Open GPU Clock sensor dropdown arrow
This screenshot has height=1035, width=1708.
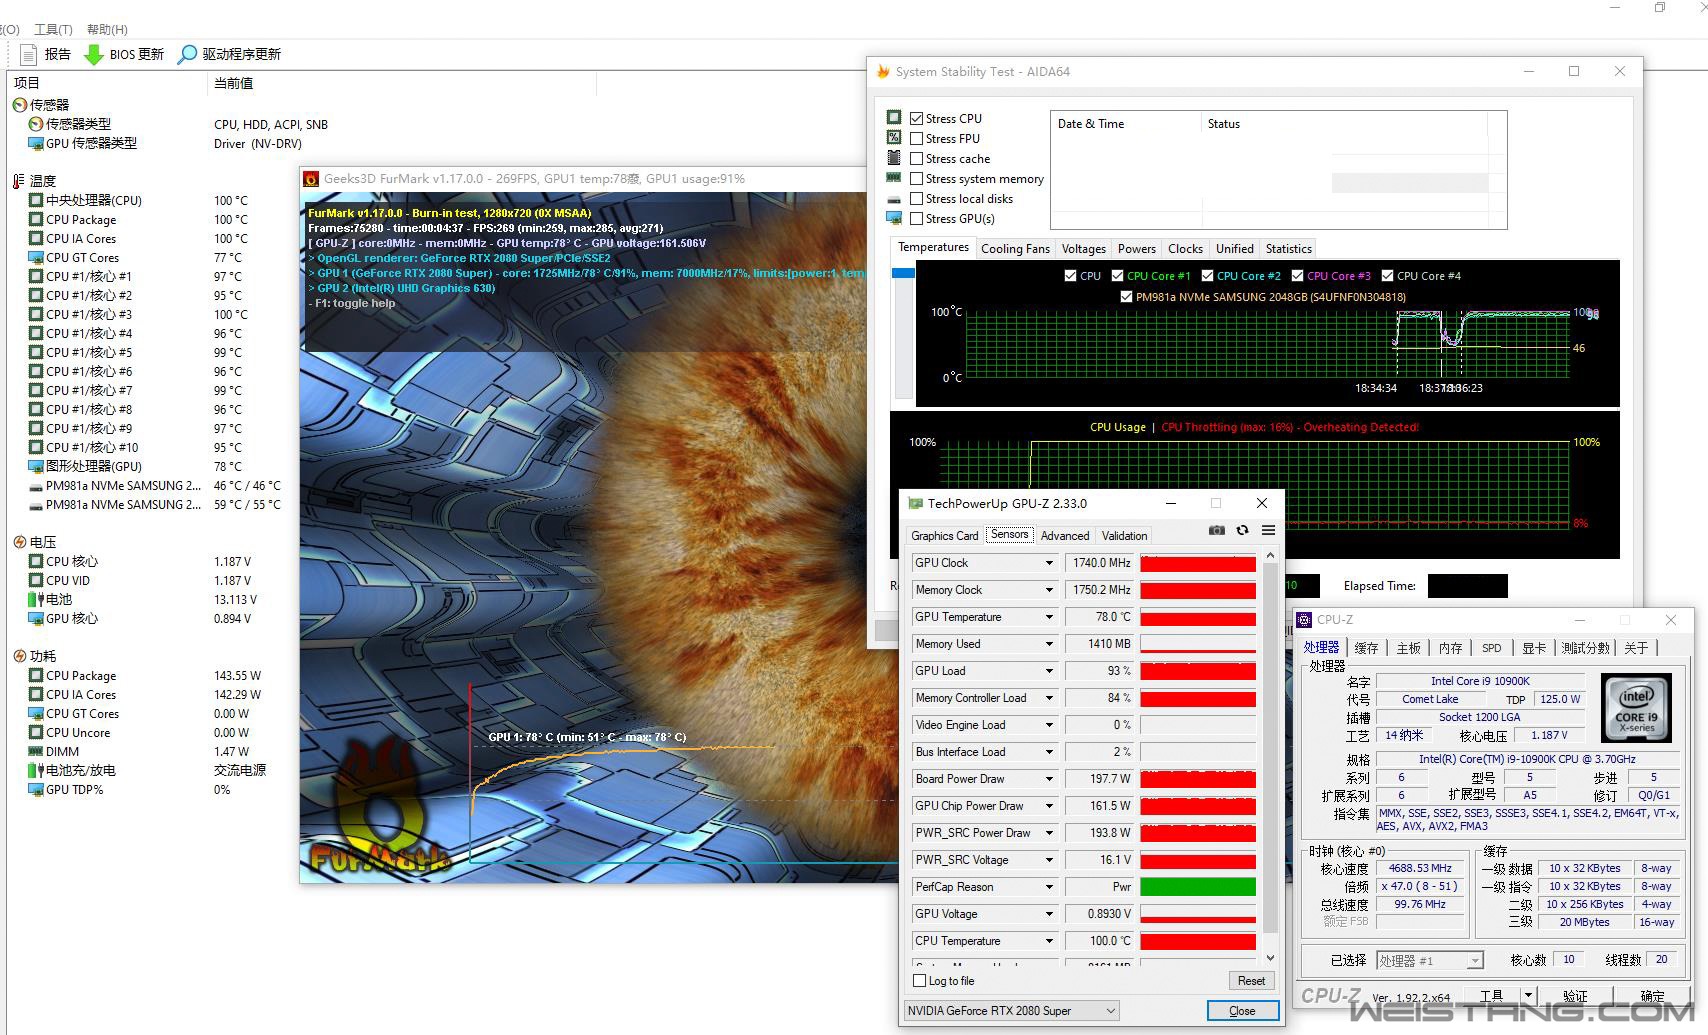coord(1049,563)
